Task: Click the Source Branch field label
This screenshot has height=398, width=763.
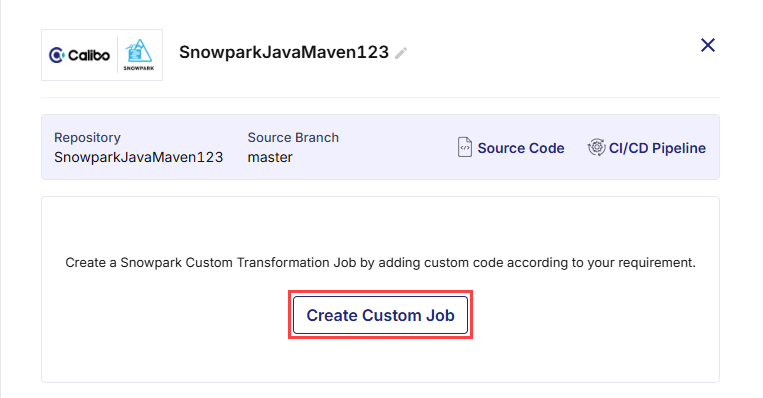Action: point(293,138)
